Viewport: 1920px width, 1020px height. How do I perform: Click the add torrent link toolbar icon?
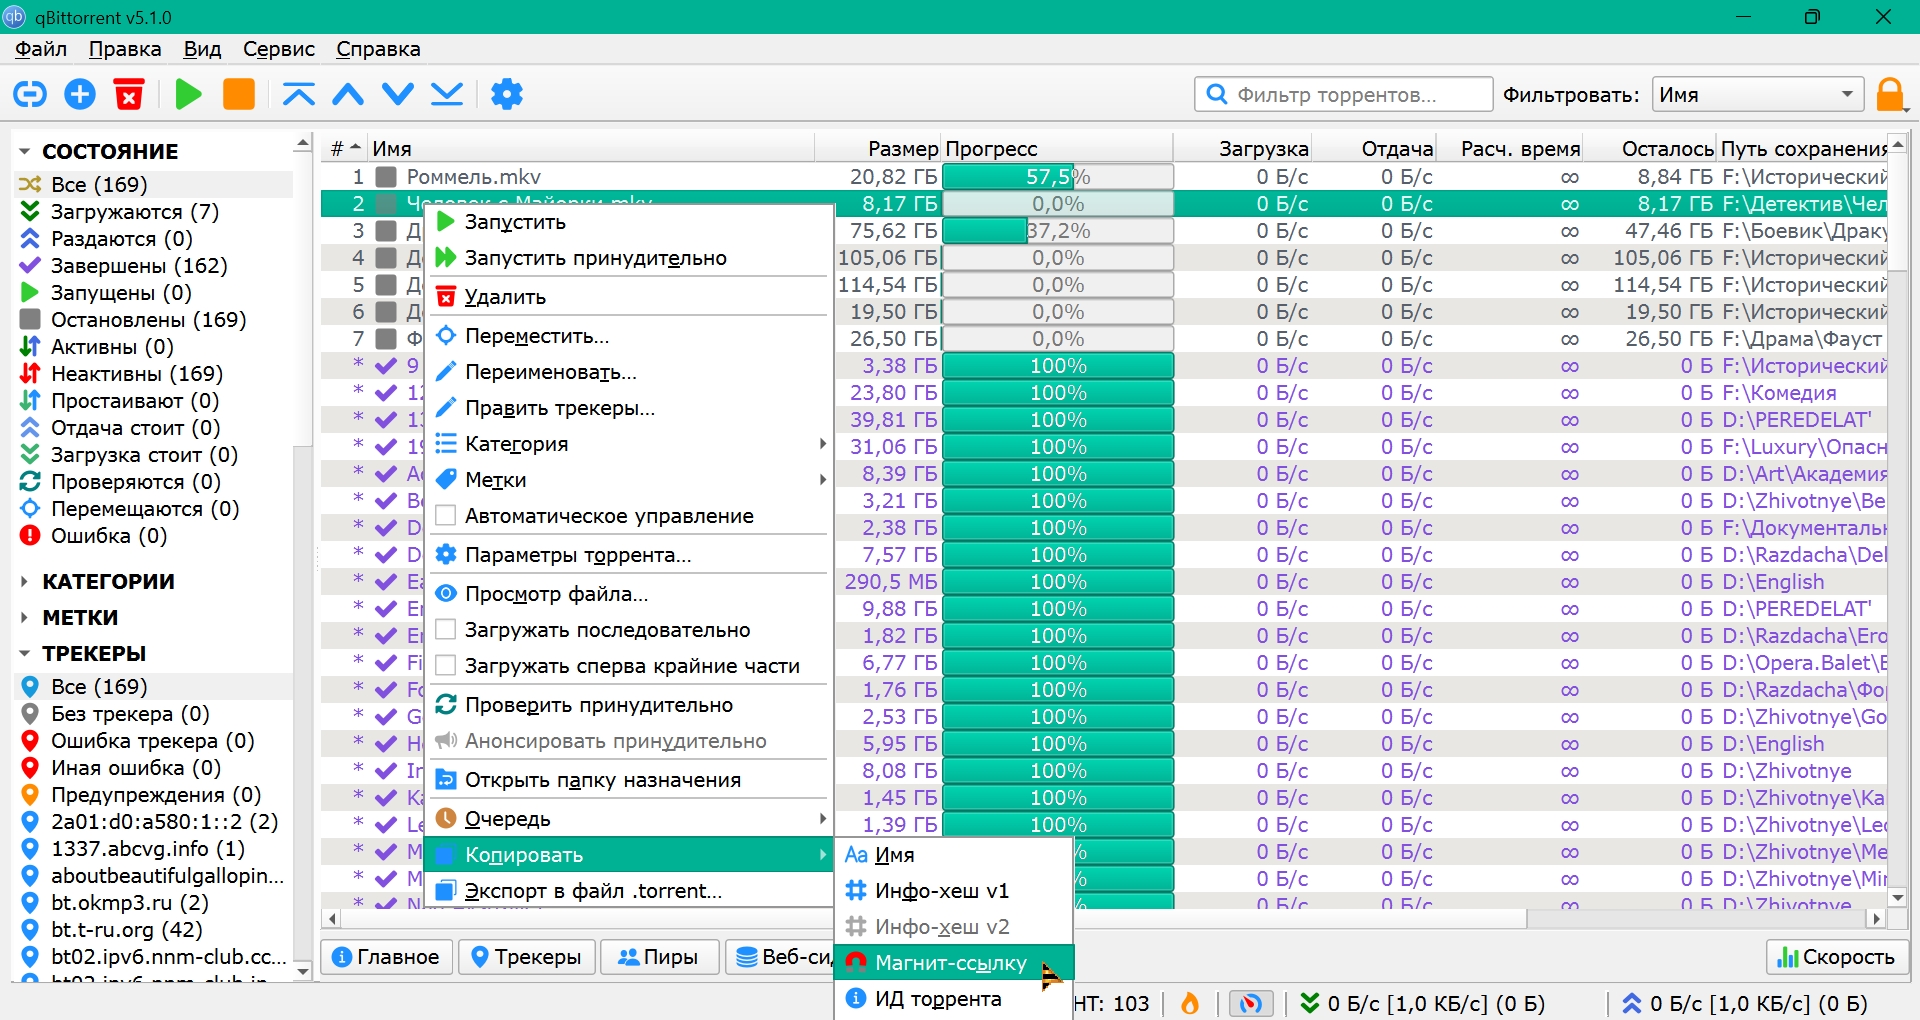pos(30,94)
